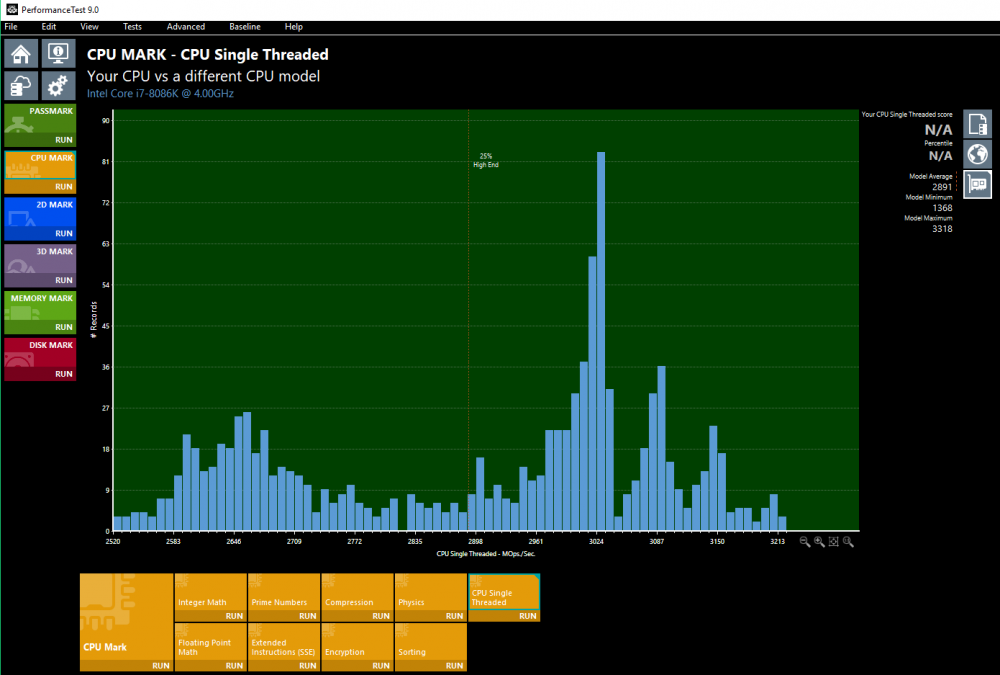Select the Memory Mark category

(x=40, y=305)
